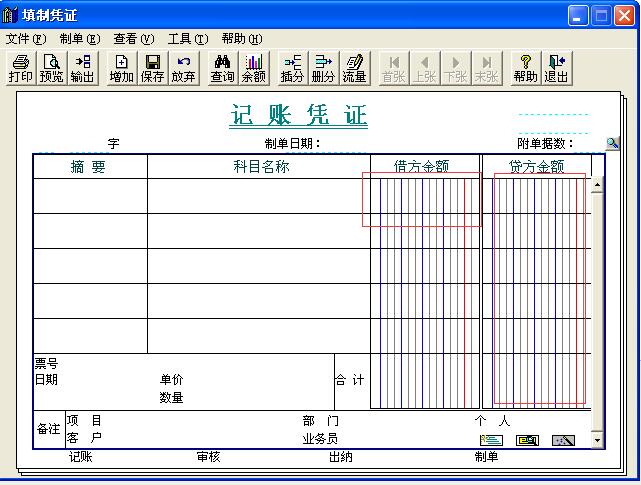Open the 制单(E) menu

80,39
